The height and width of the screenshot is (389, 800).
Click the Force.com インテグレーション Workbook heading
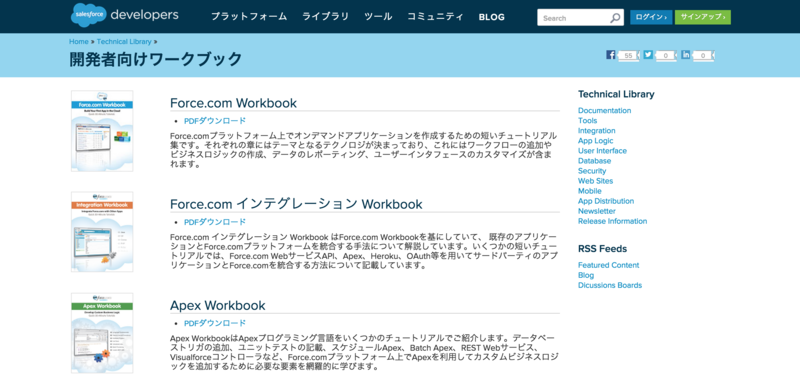pyautogui.click(x=296, y=204)
